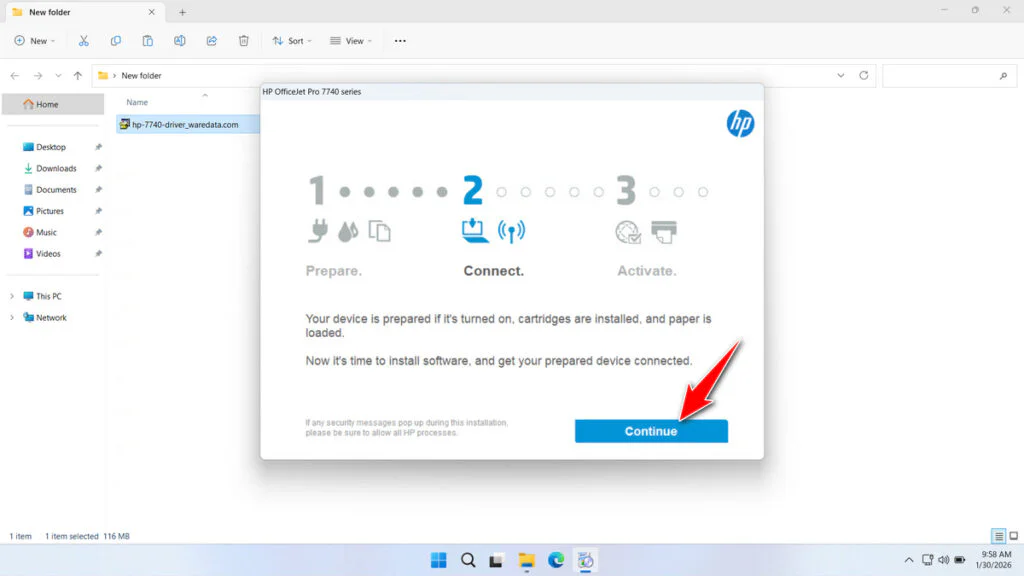
Task: Open the See more toolbar menu
Action: point(400,40)
